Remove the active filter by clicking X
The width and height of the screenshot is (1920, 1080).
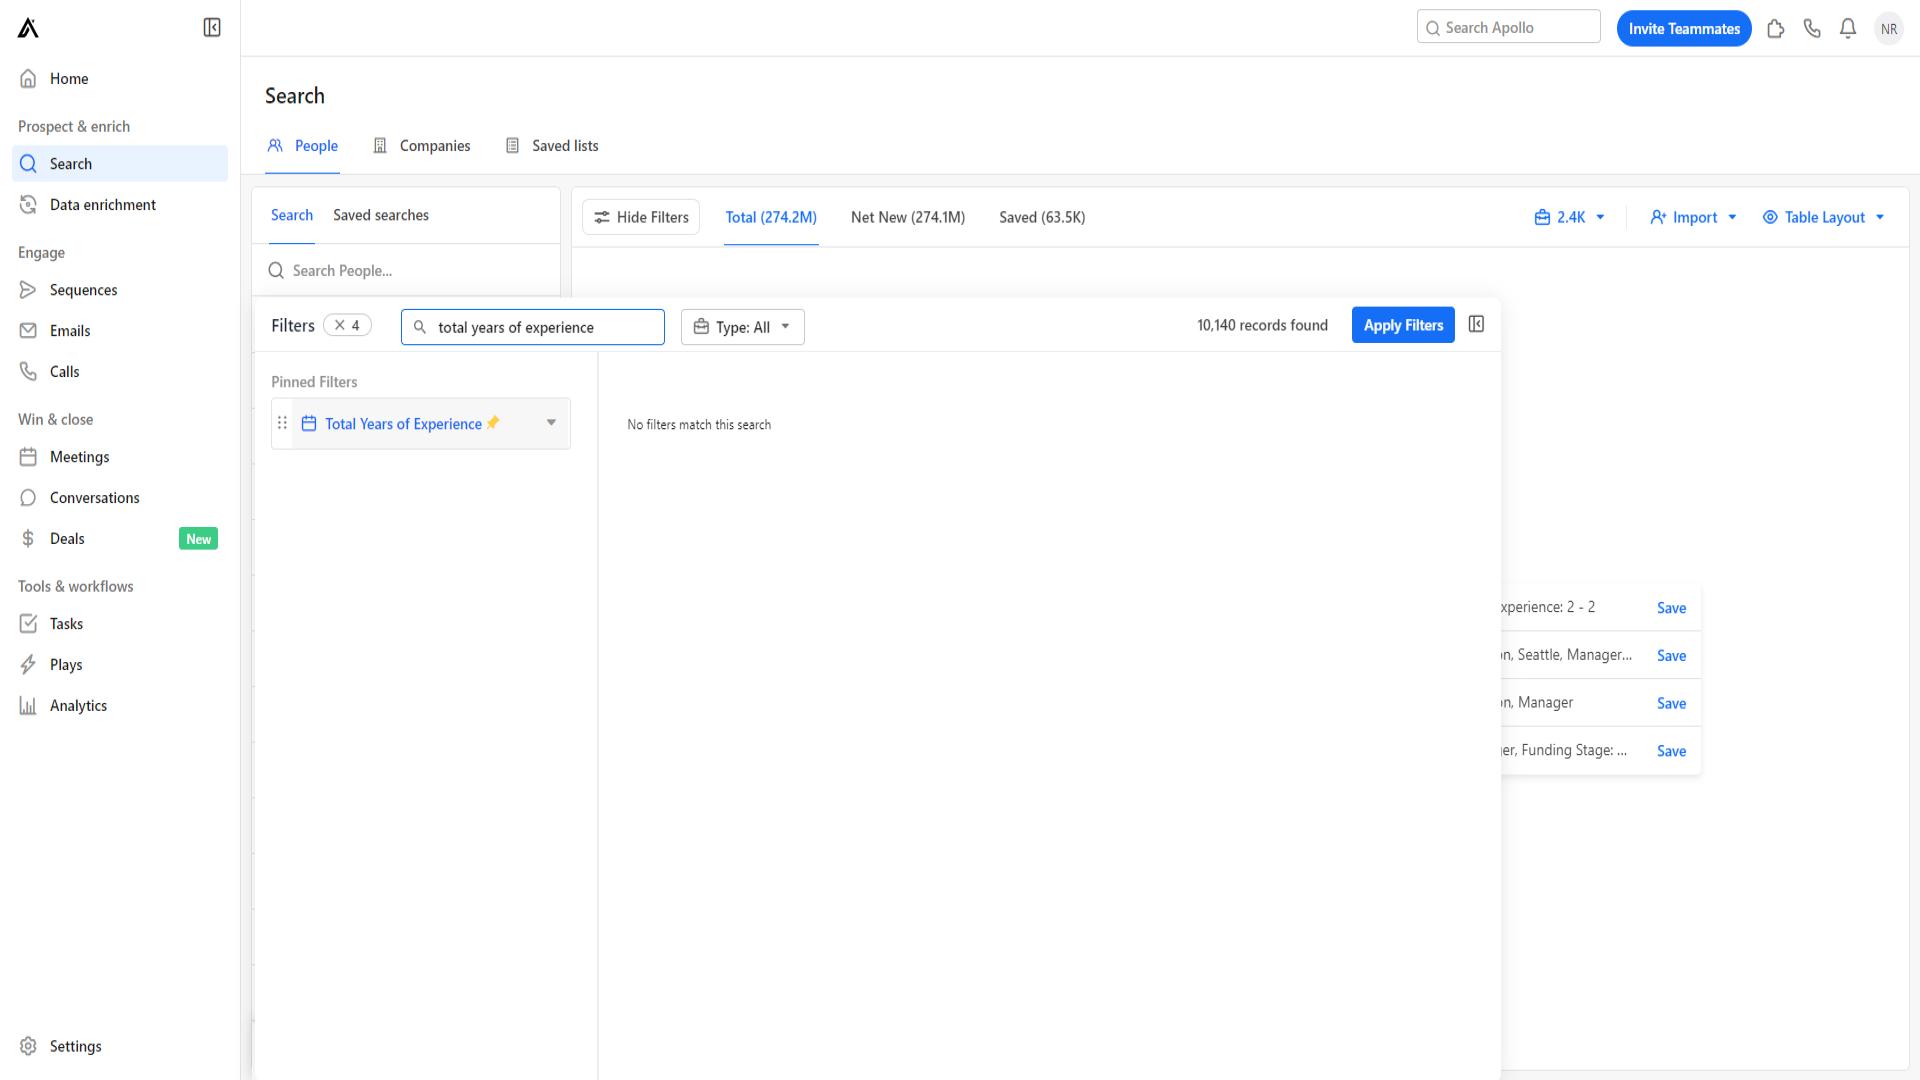(339, 324)
